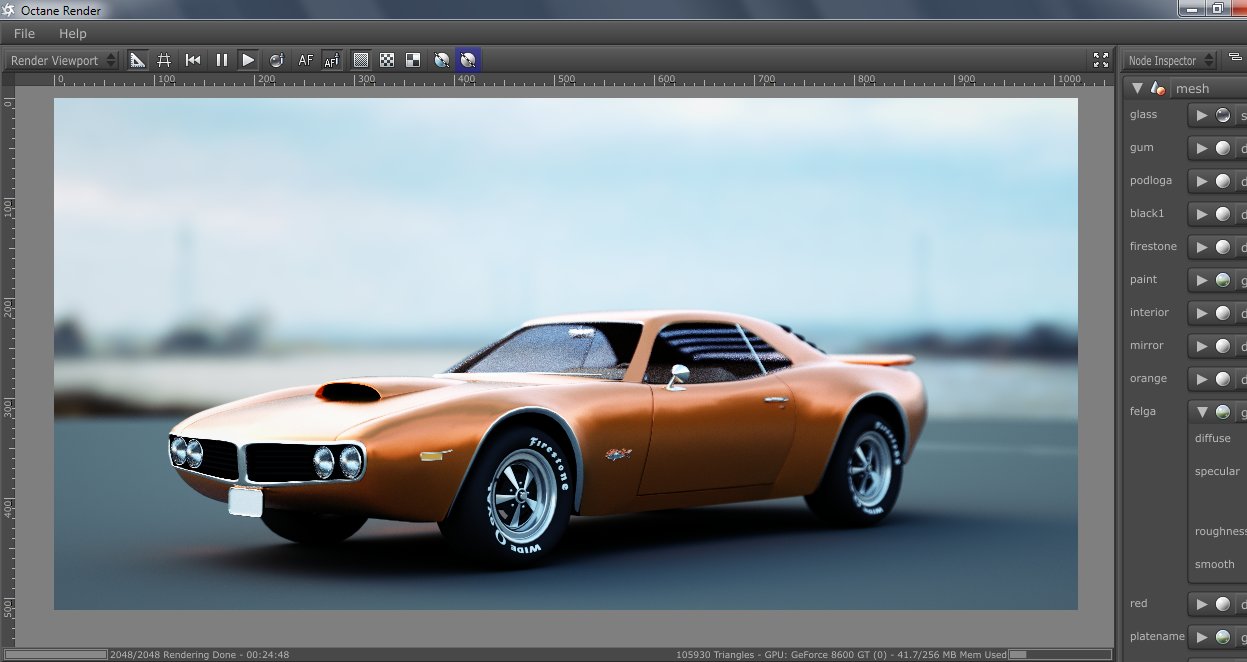1247x662 pixels.
Task: Click the collapse panels icon beside Node Inspector
Action: [1235, 58]
